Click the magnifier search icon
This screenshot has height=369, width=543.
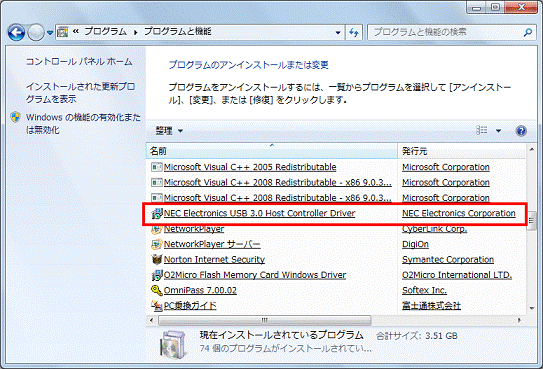tap(528, 33)
